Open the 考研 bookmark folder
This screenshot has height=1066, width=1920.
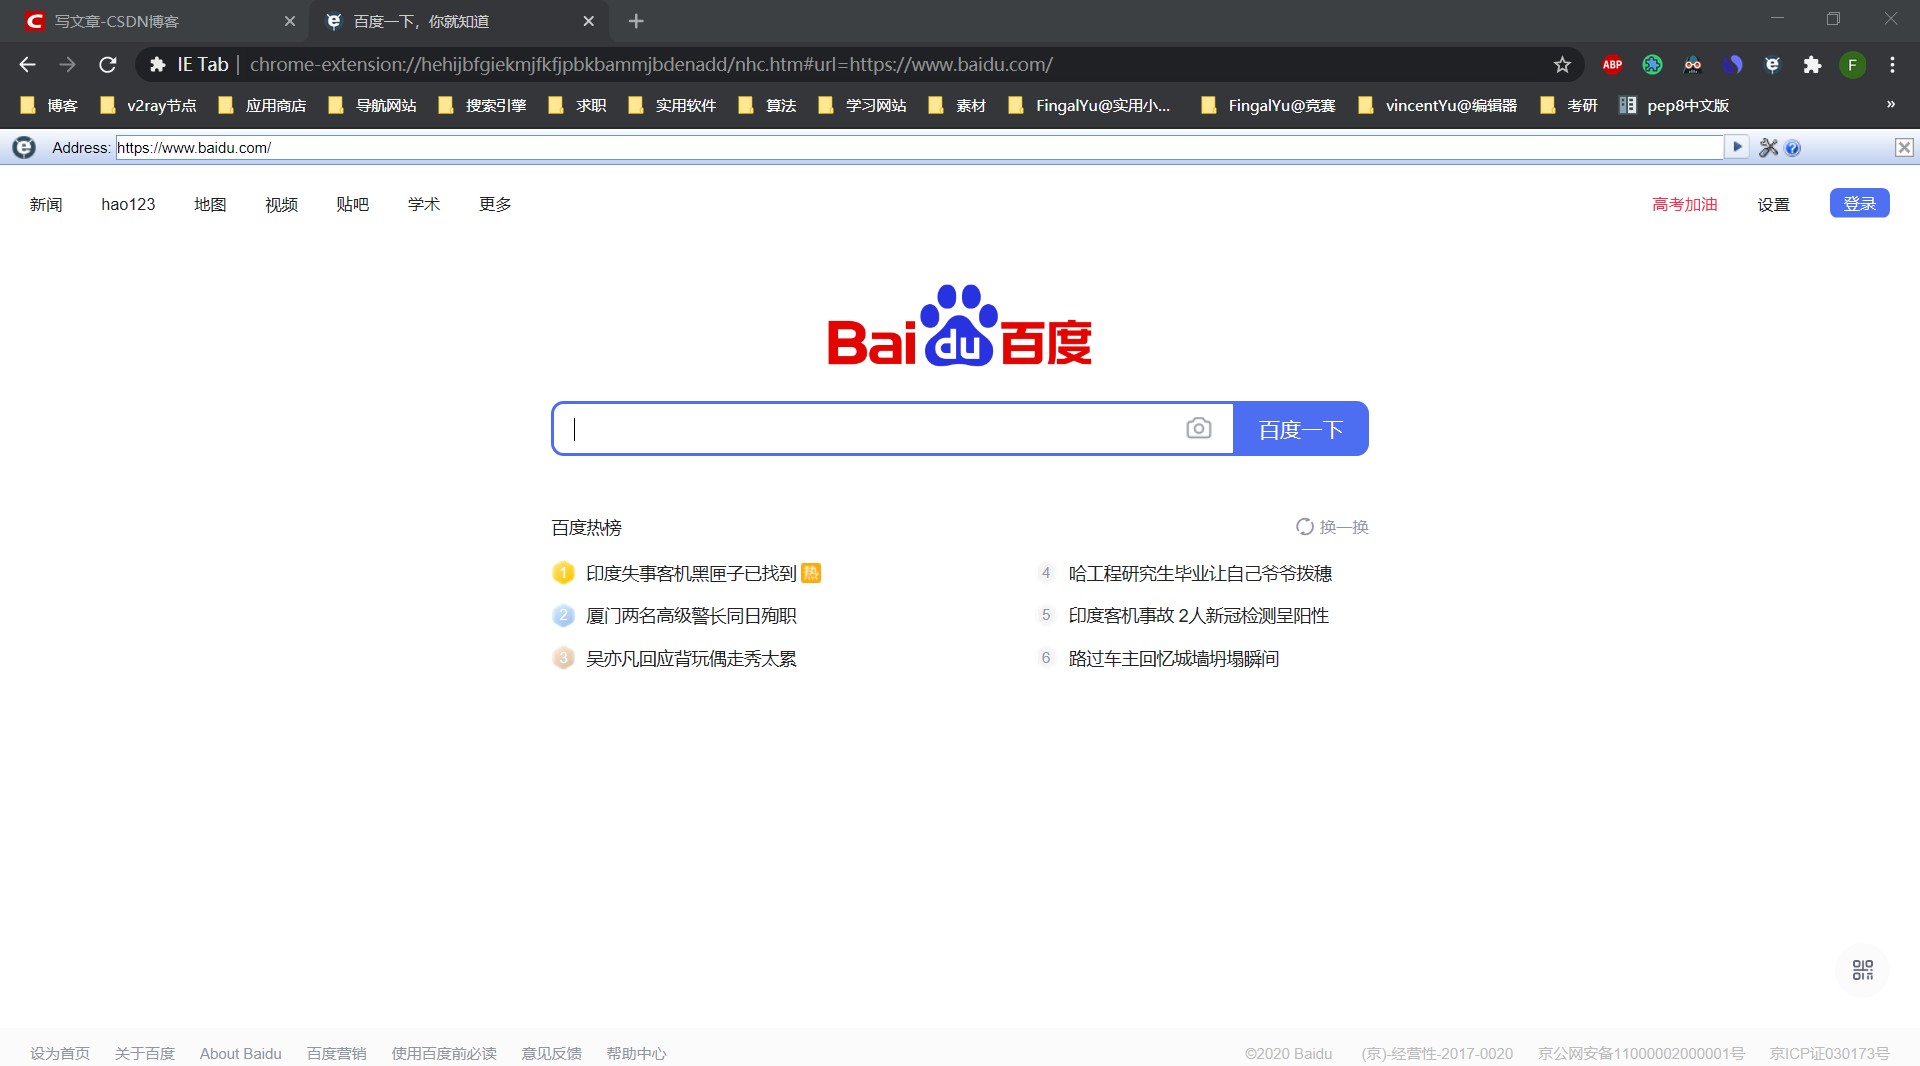coord(1569,105)
